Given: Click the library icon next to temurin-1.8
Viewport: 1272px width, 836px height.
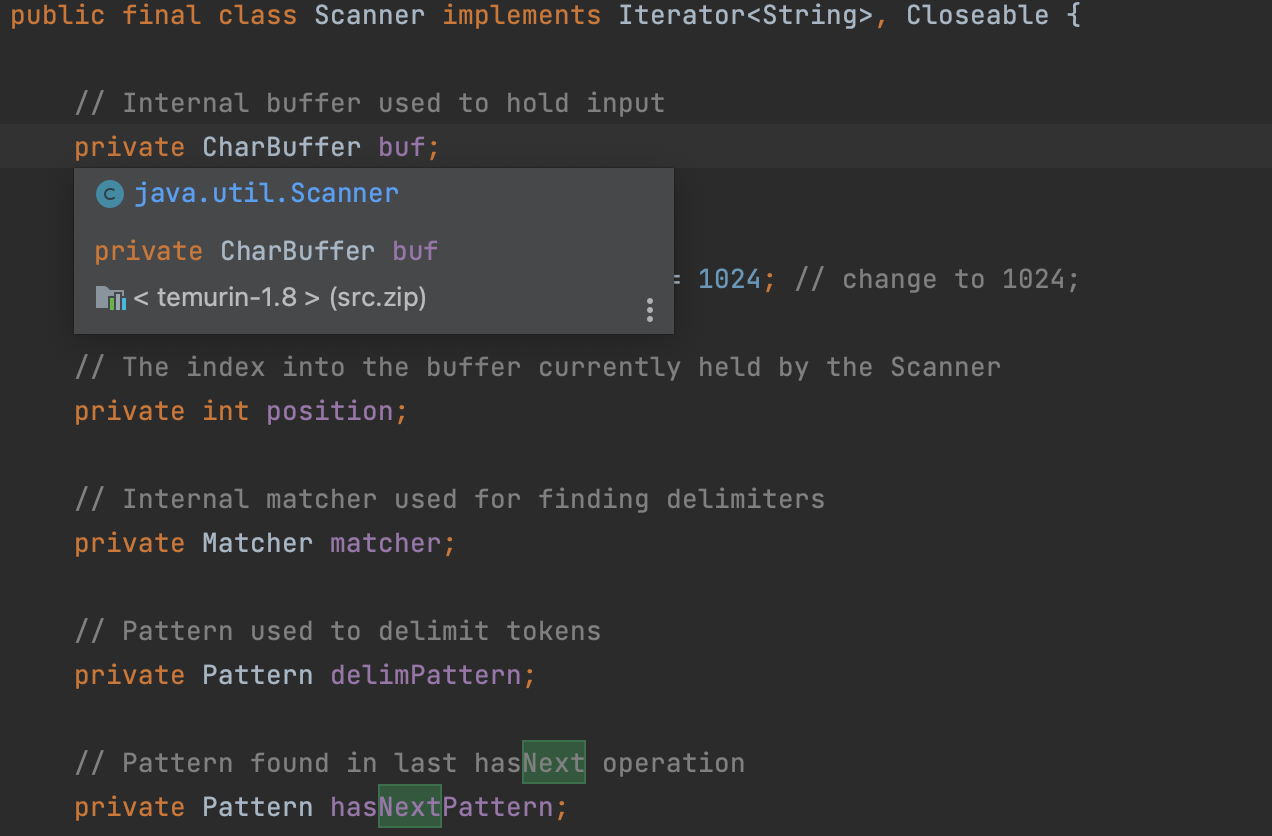Looking at the screenshot, I should pyautogui.click(x=110, y=298).
